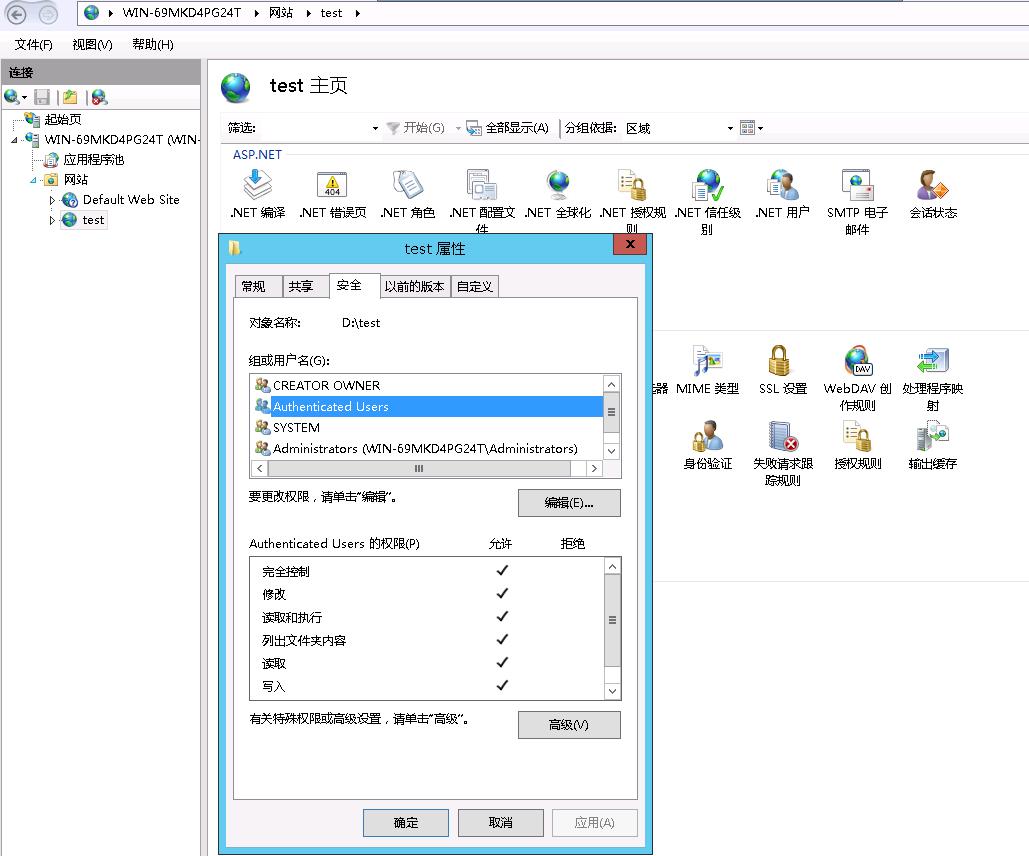Open WebDAV 创作规则 settings
The image size is (1029, 856).
[x=857, y=360]
